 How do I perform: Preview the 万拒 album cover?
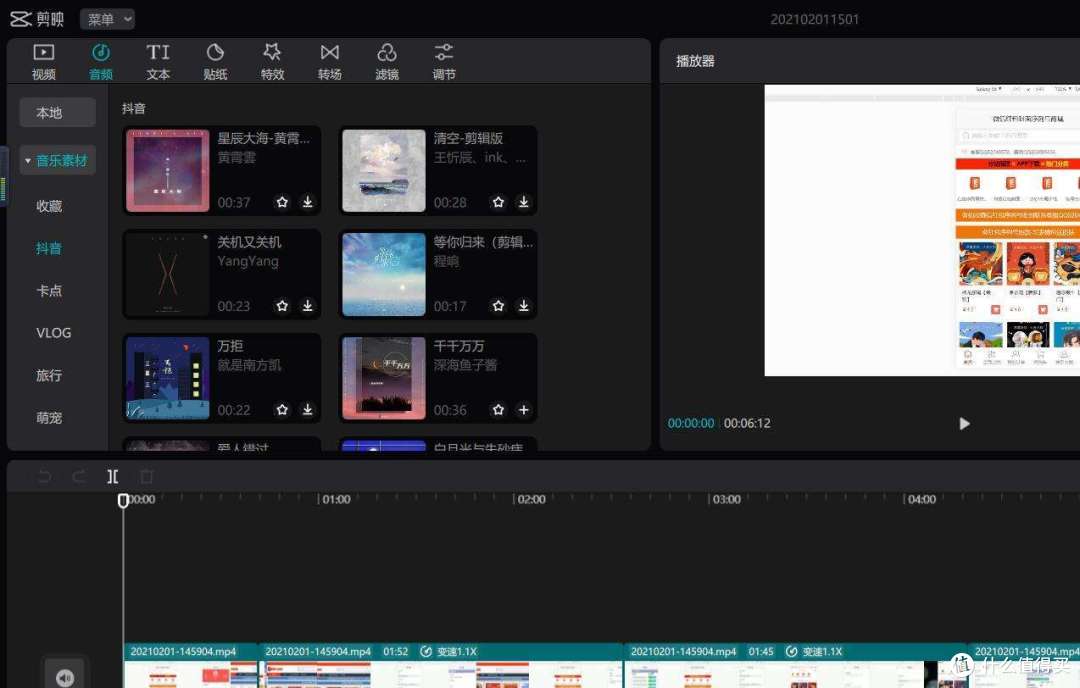click(167, 377)
